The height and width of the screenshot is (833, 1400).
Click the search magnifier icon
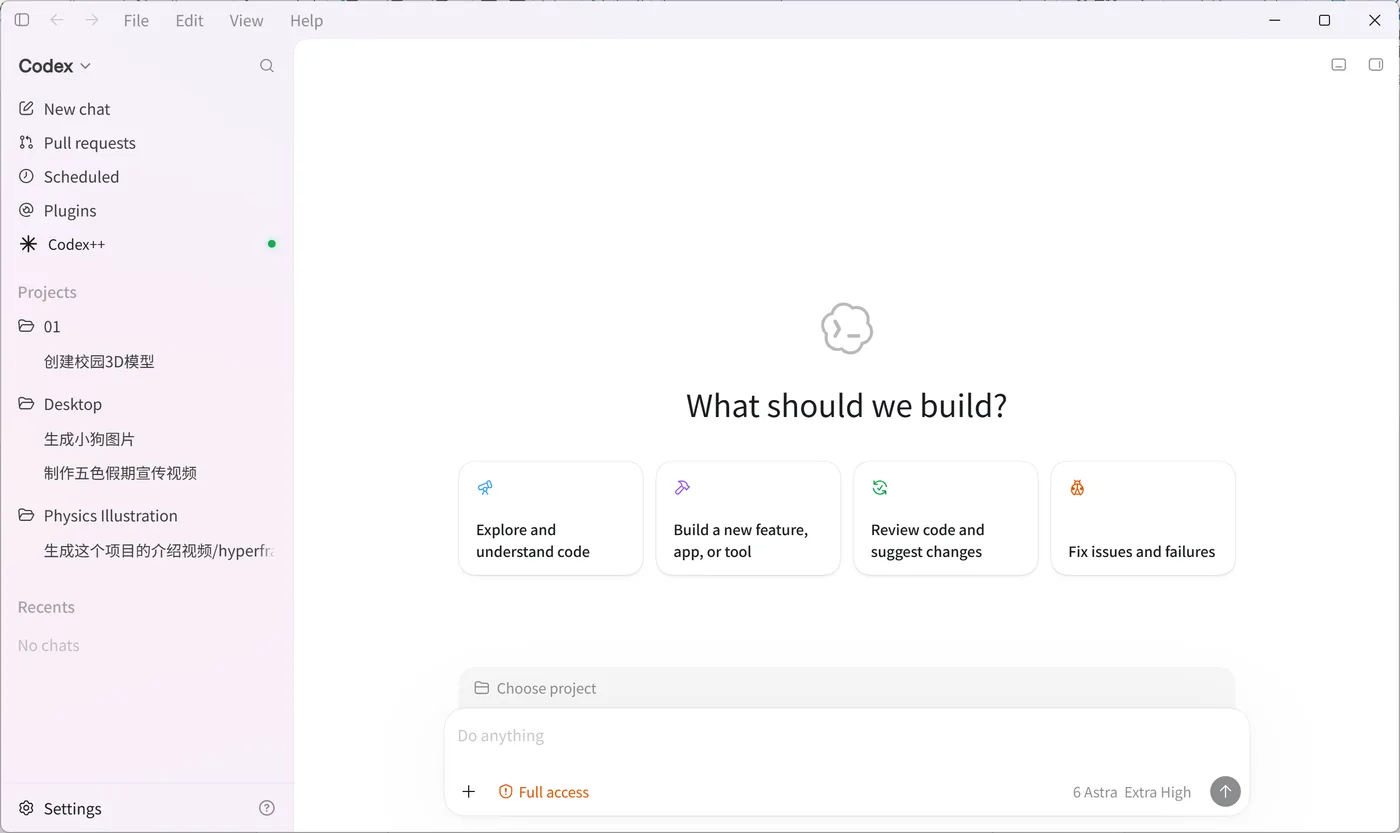[267, 66]
